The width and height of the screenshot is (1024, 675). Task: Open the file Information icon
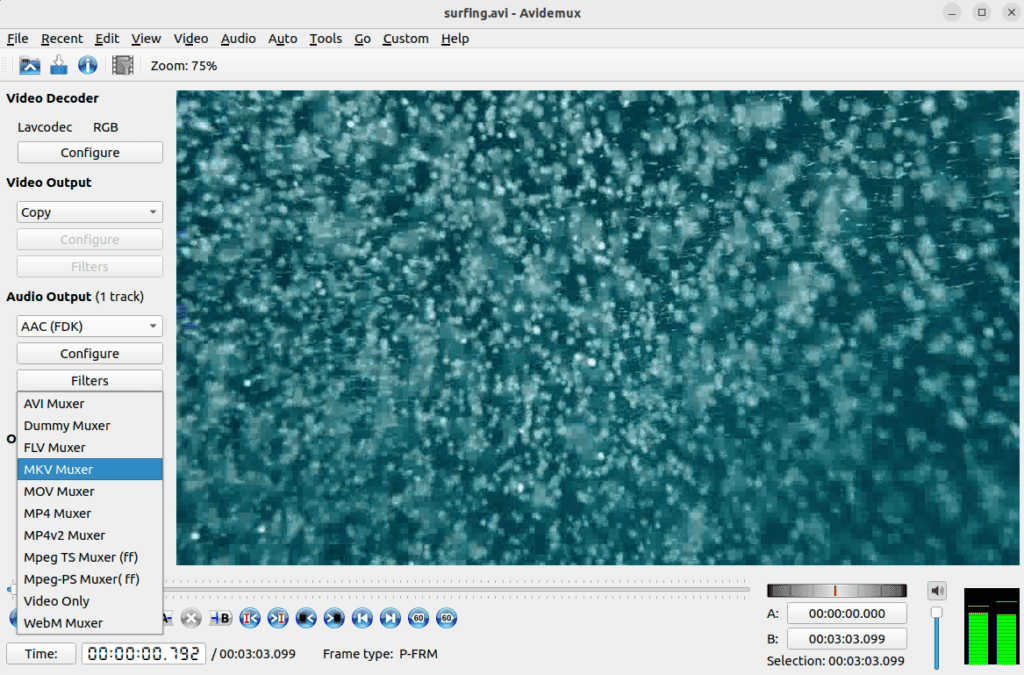88,66
